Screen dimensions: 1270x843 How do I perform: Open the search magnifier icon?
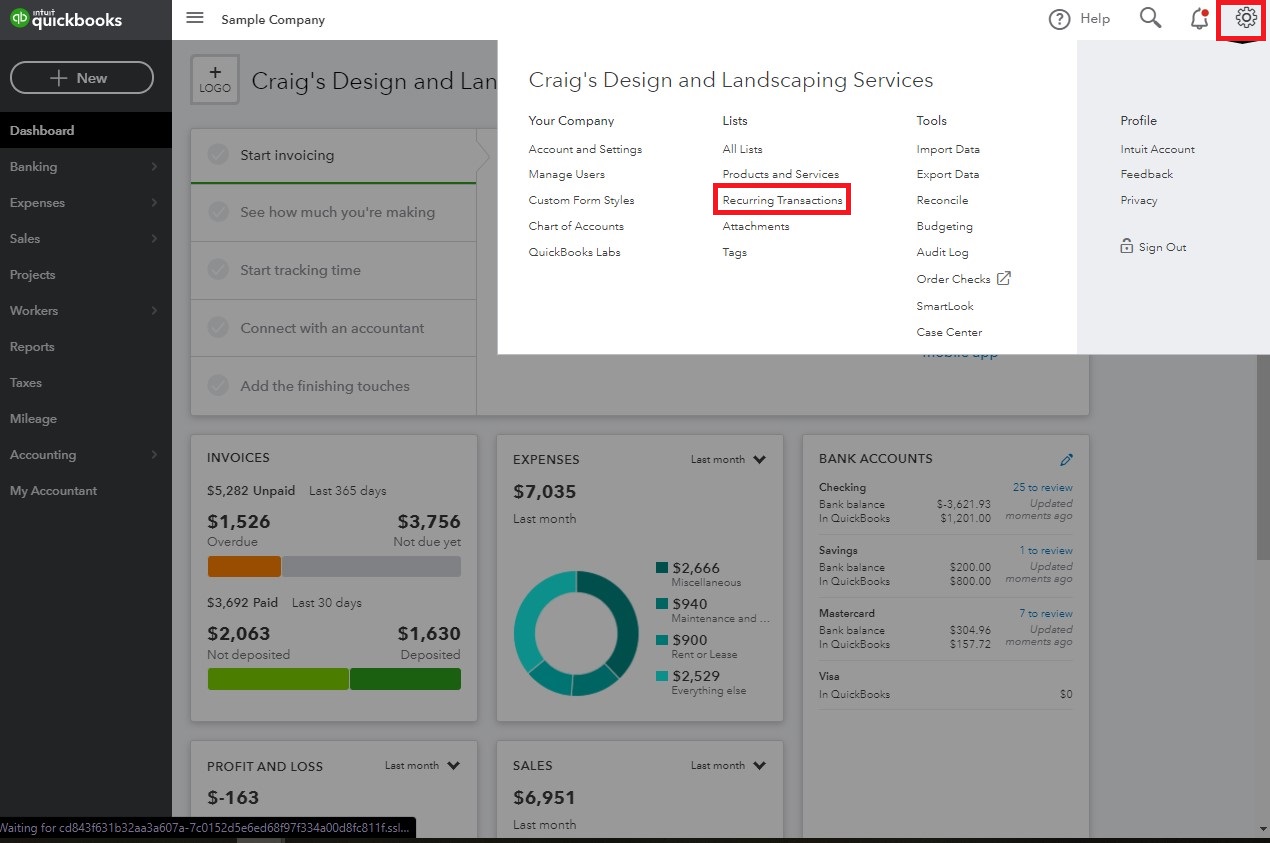click(1150, 18)
